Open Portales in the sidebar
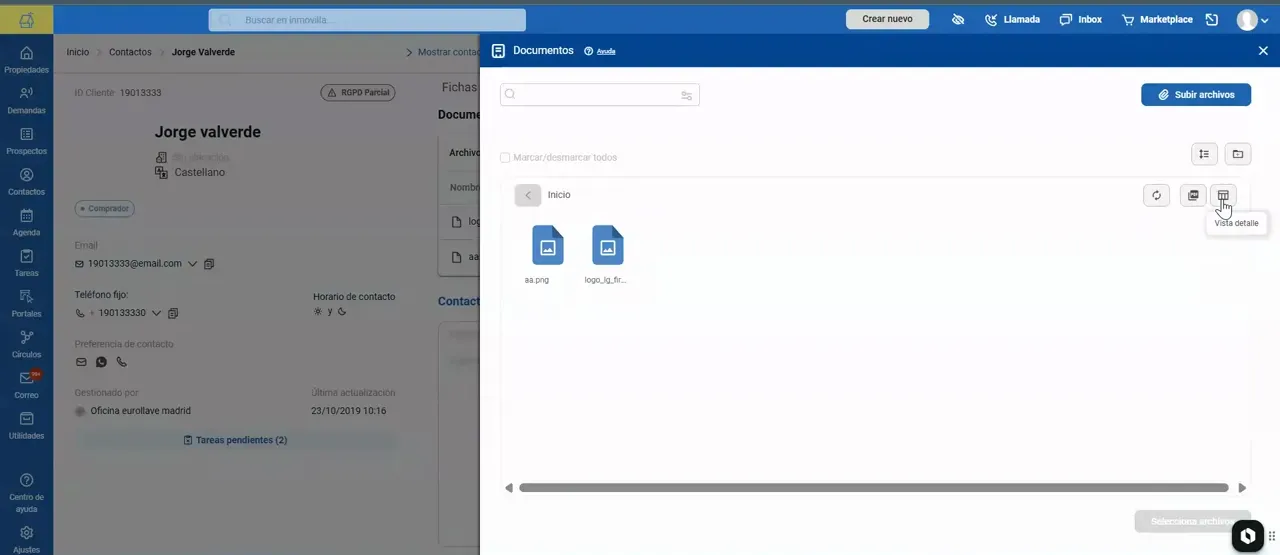This screenshot has width=1280, height=555. (26, 304)
